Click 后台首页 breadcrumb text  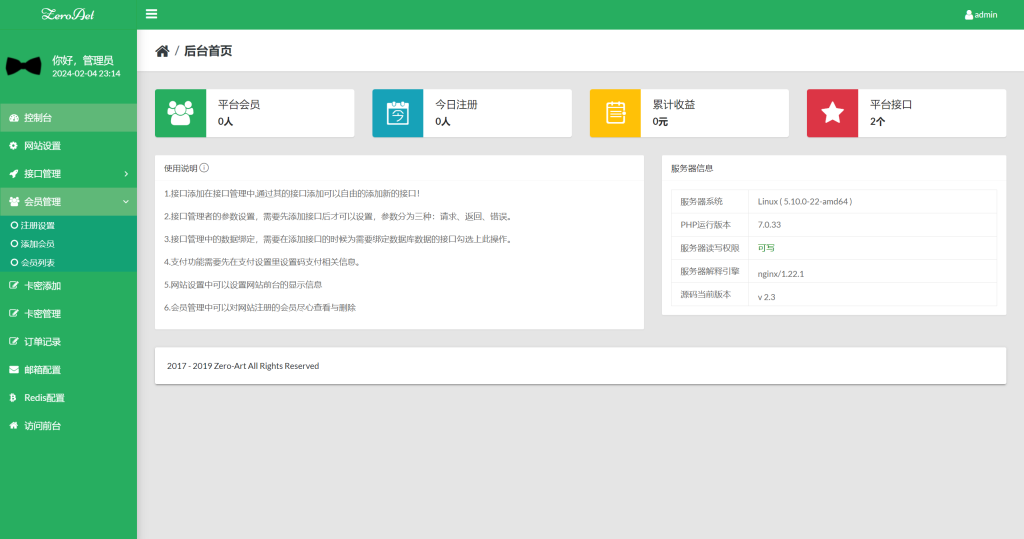point(208,51)
